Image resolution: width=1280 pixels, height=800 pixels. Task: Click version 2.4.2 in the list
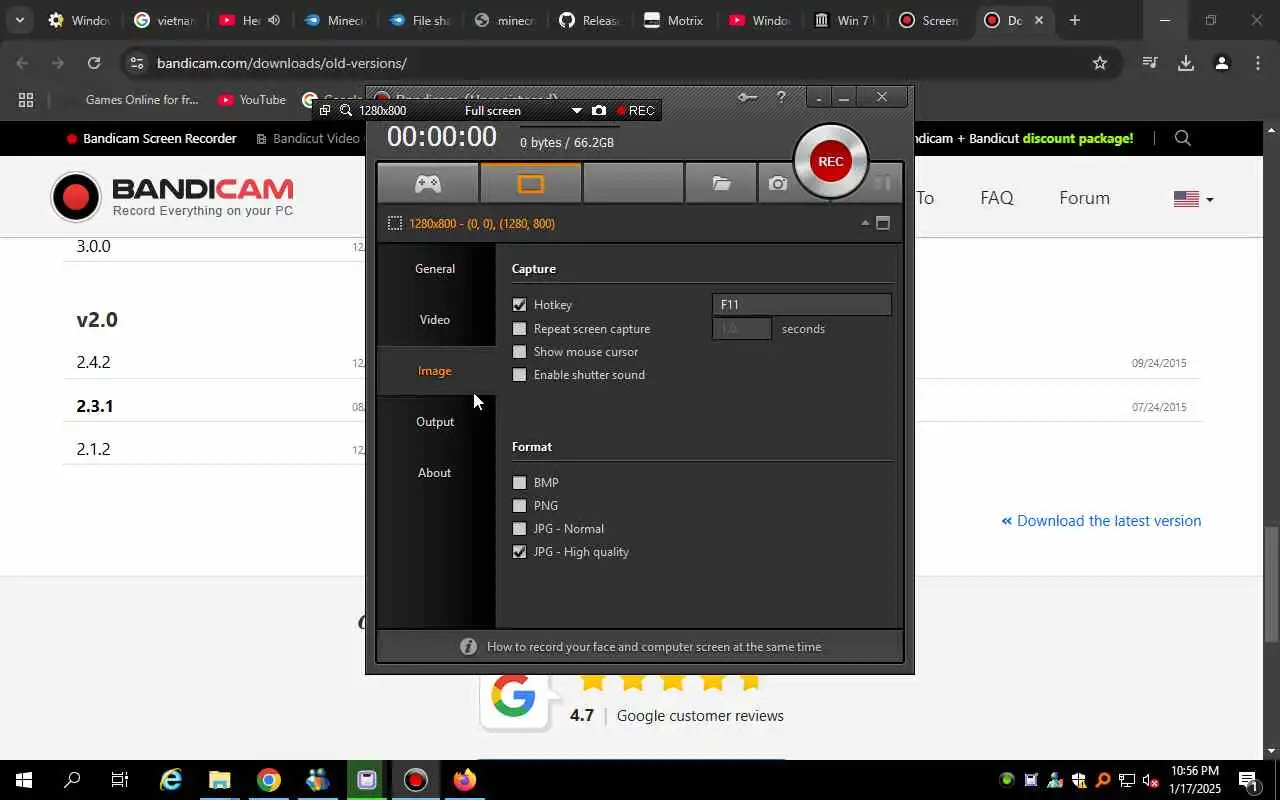point(93,363)
